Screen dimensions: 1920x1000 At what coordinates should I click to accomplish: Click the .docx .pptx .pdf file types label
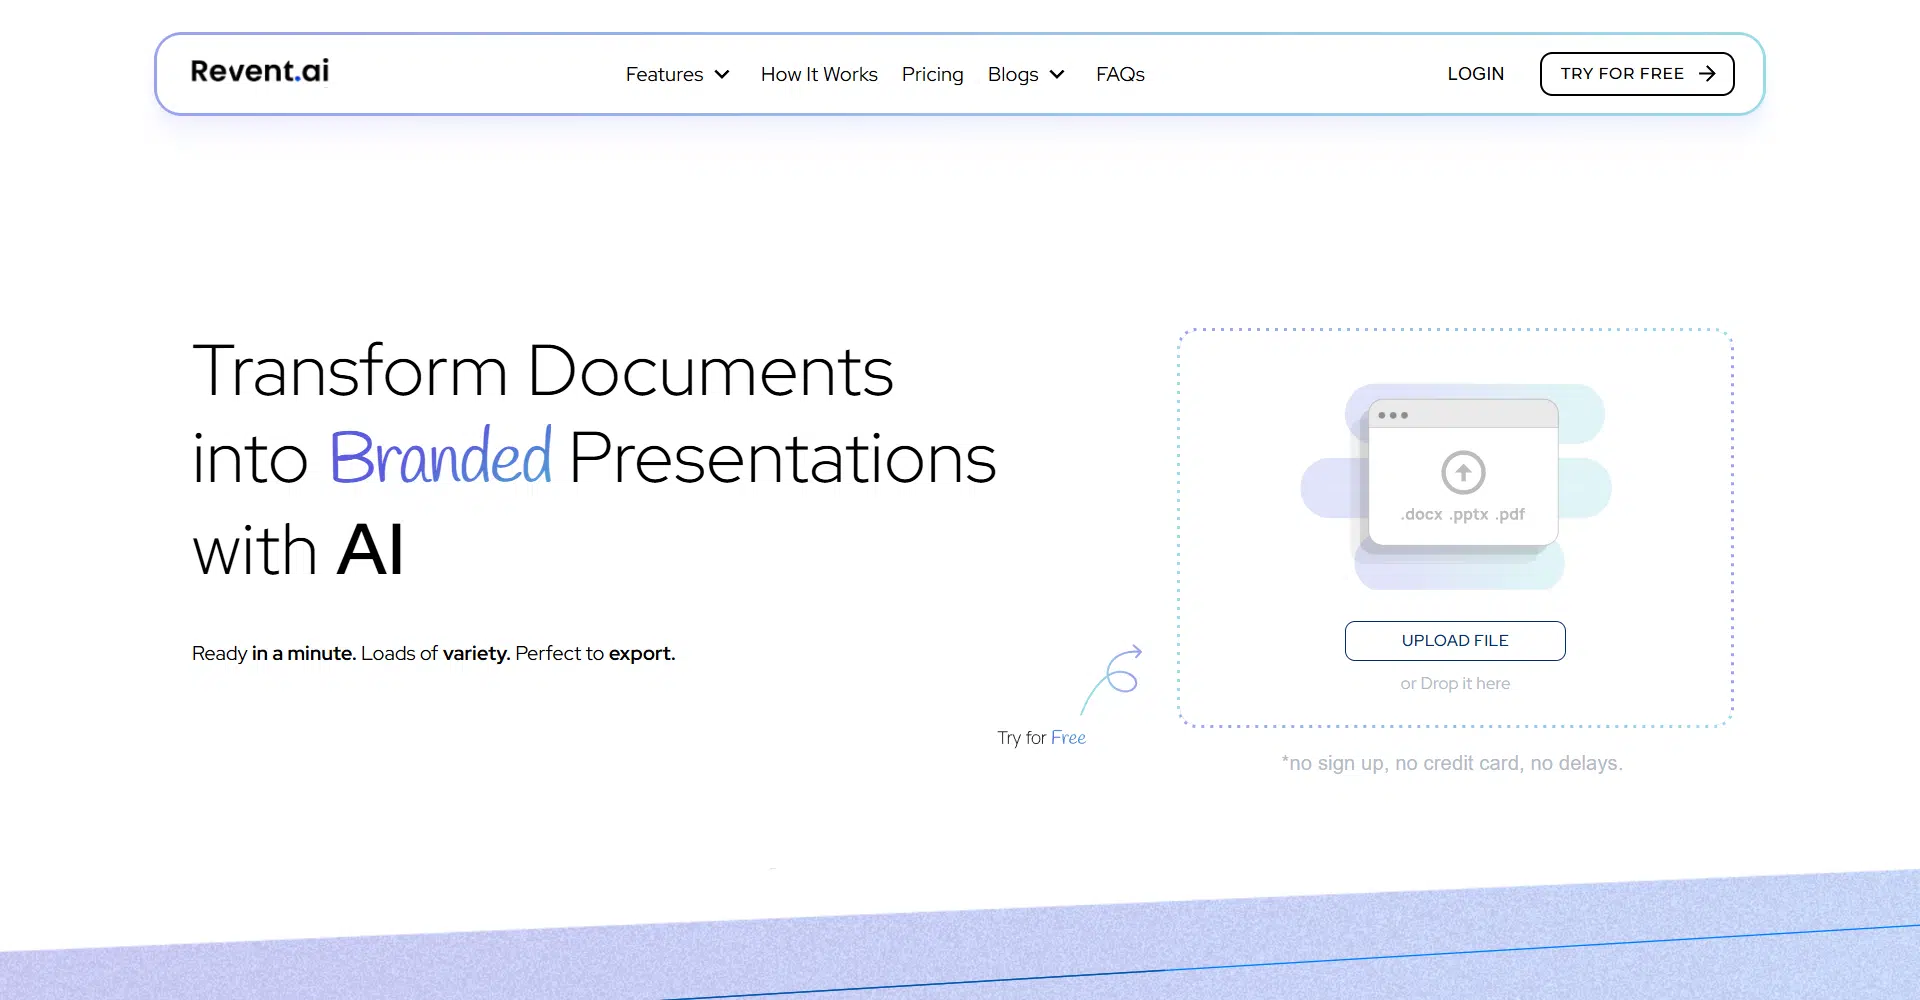tap(1462, 514)
